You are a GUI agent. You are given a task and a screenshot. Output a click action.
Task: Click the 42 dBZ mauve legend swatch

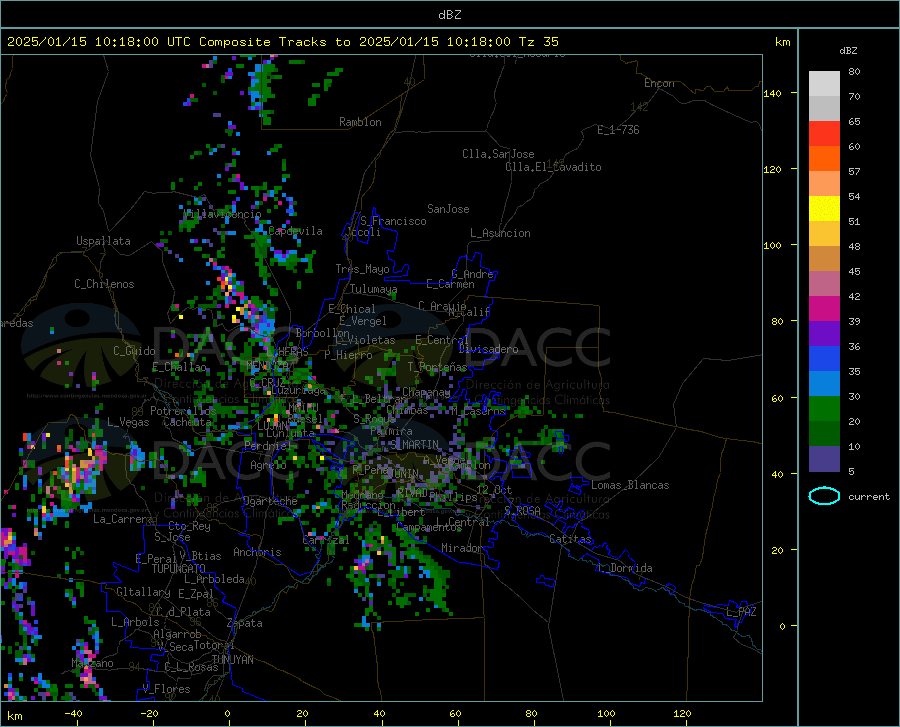pos(824,283)
